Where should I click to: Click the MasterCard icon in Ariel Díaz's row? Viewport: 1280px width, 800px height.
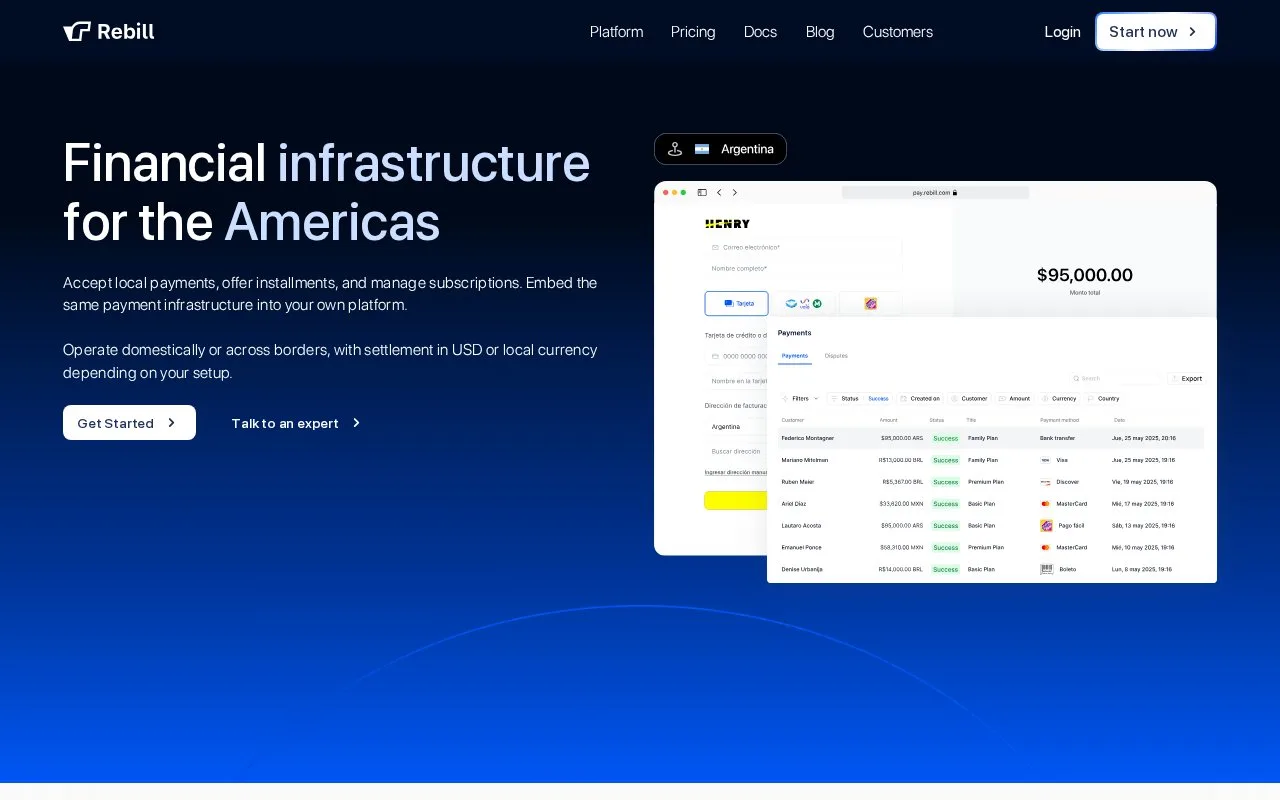pyautogui.click(x=1046, y=504)
